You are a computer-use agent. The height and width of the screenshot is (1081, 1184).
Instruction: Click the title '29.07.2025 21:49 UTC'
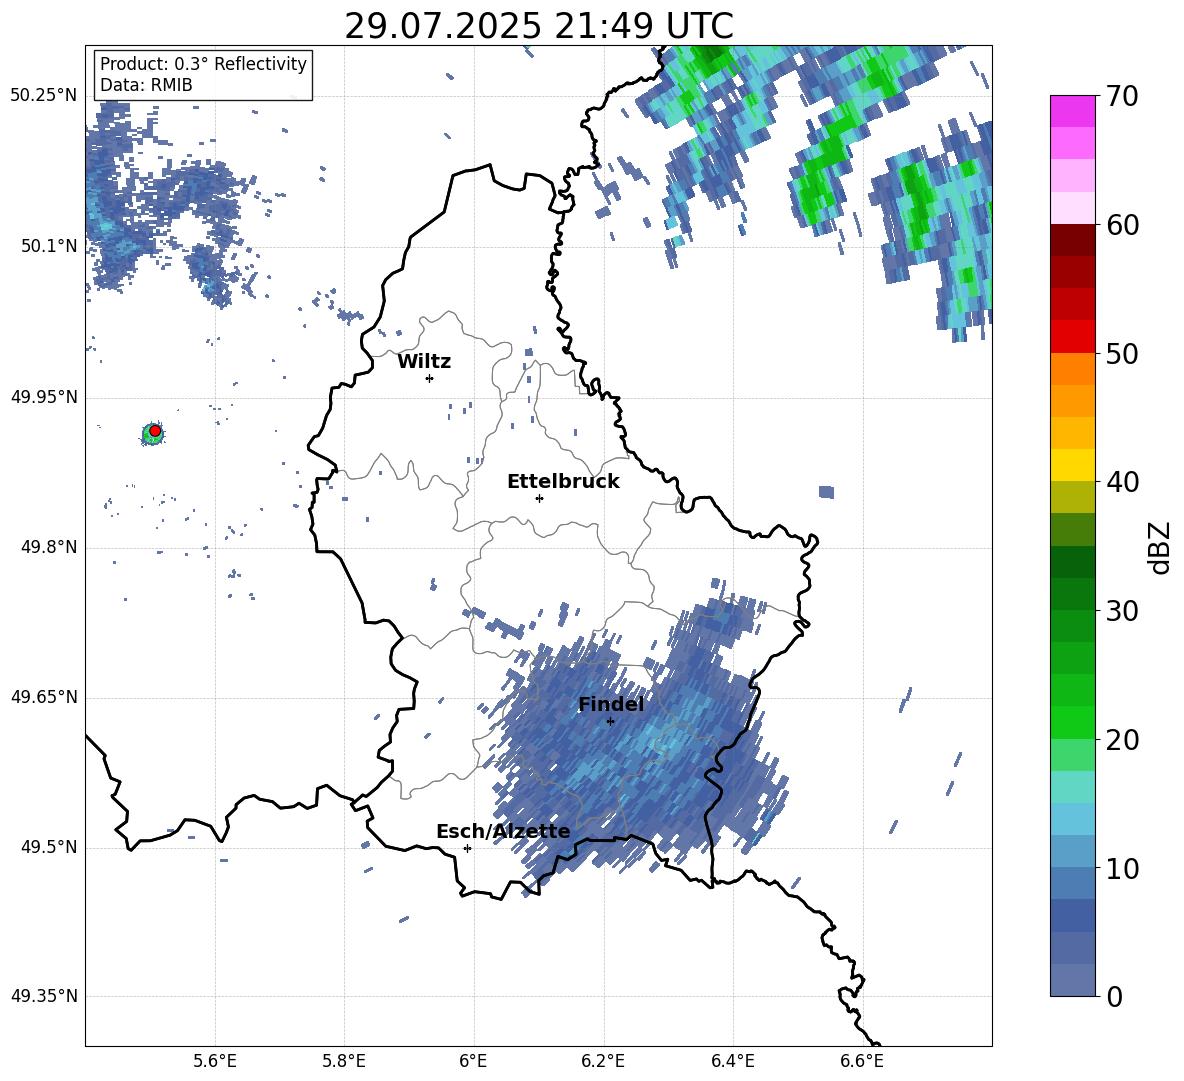tap(539, 26)
